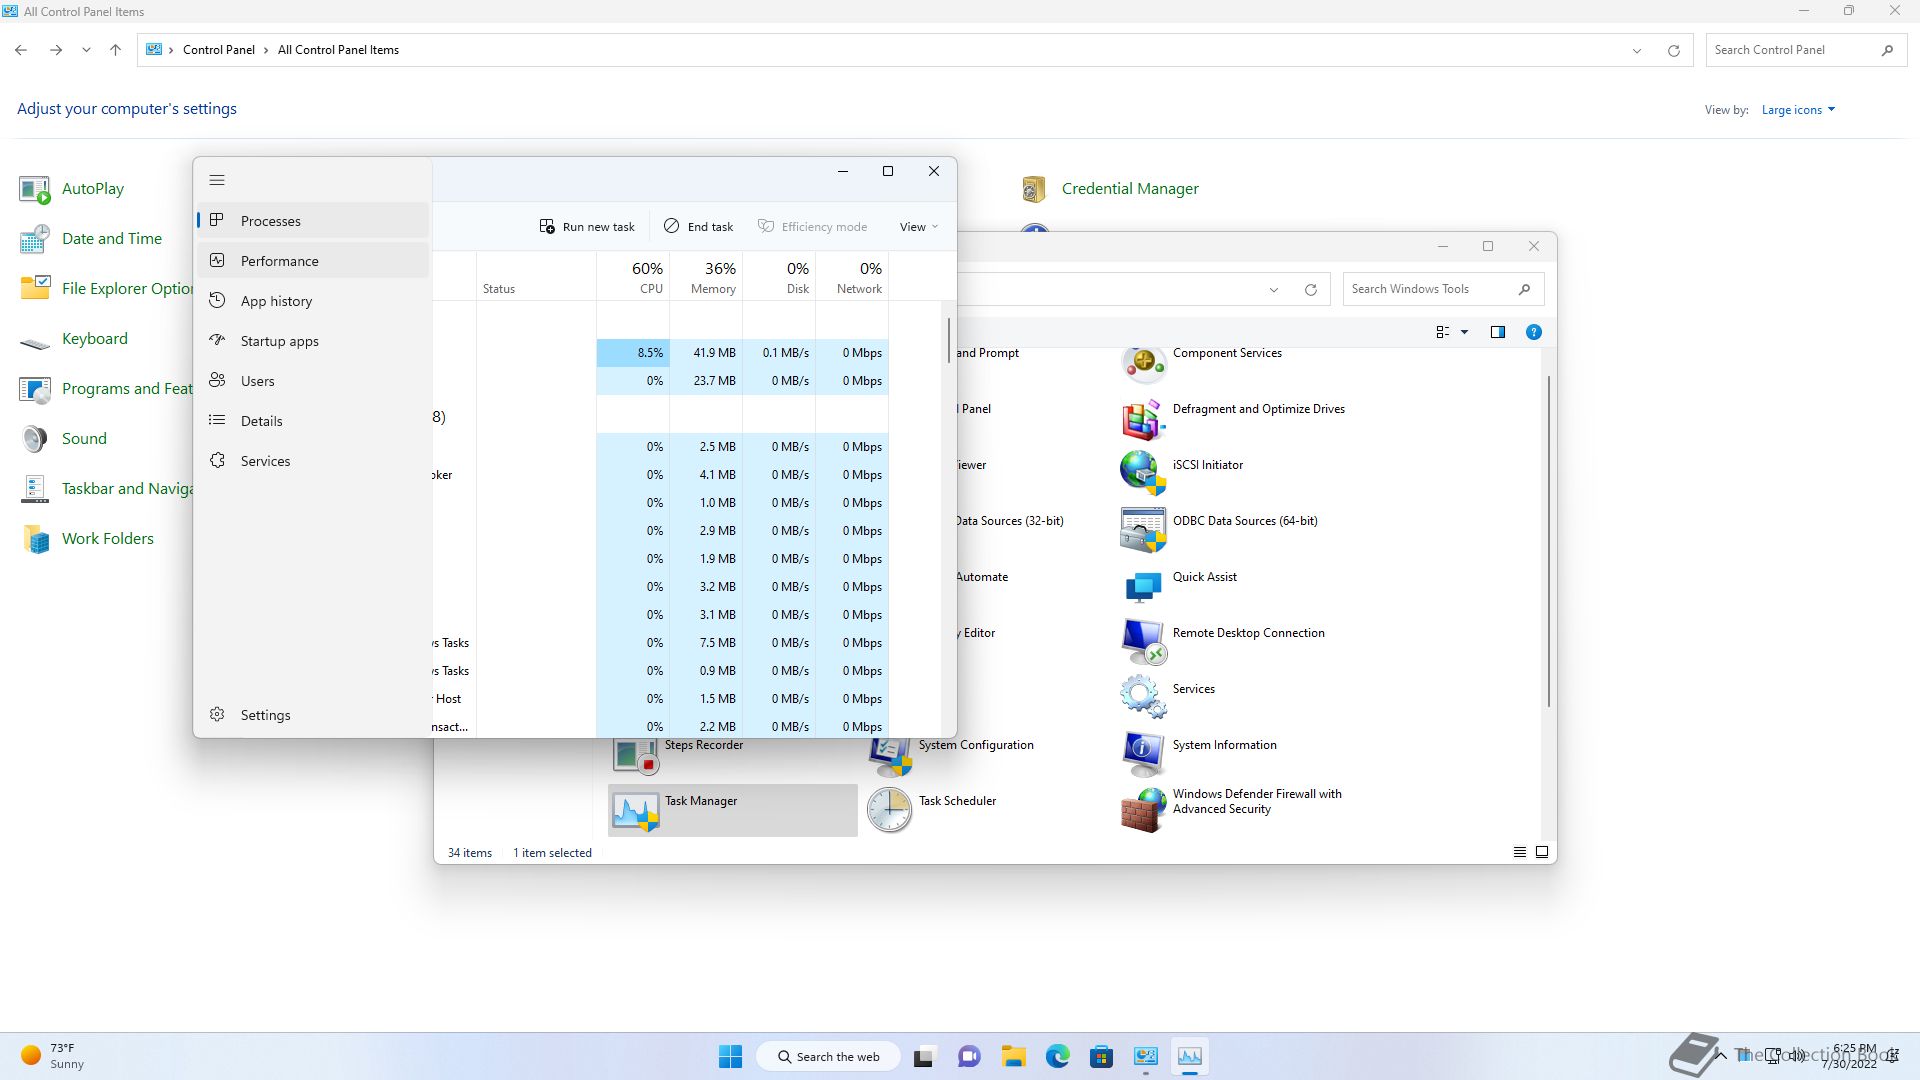Switch to the Performance page
Viewport: 1920px width, 1080px height.
point(313,261)
